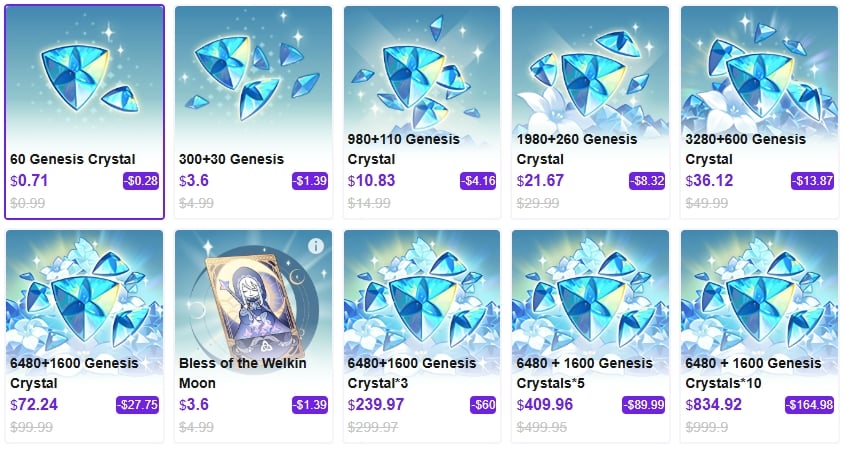Click the $72.24 price
Screen dimensions: 845x450
tap(36, 405)
